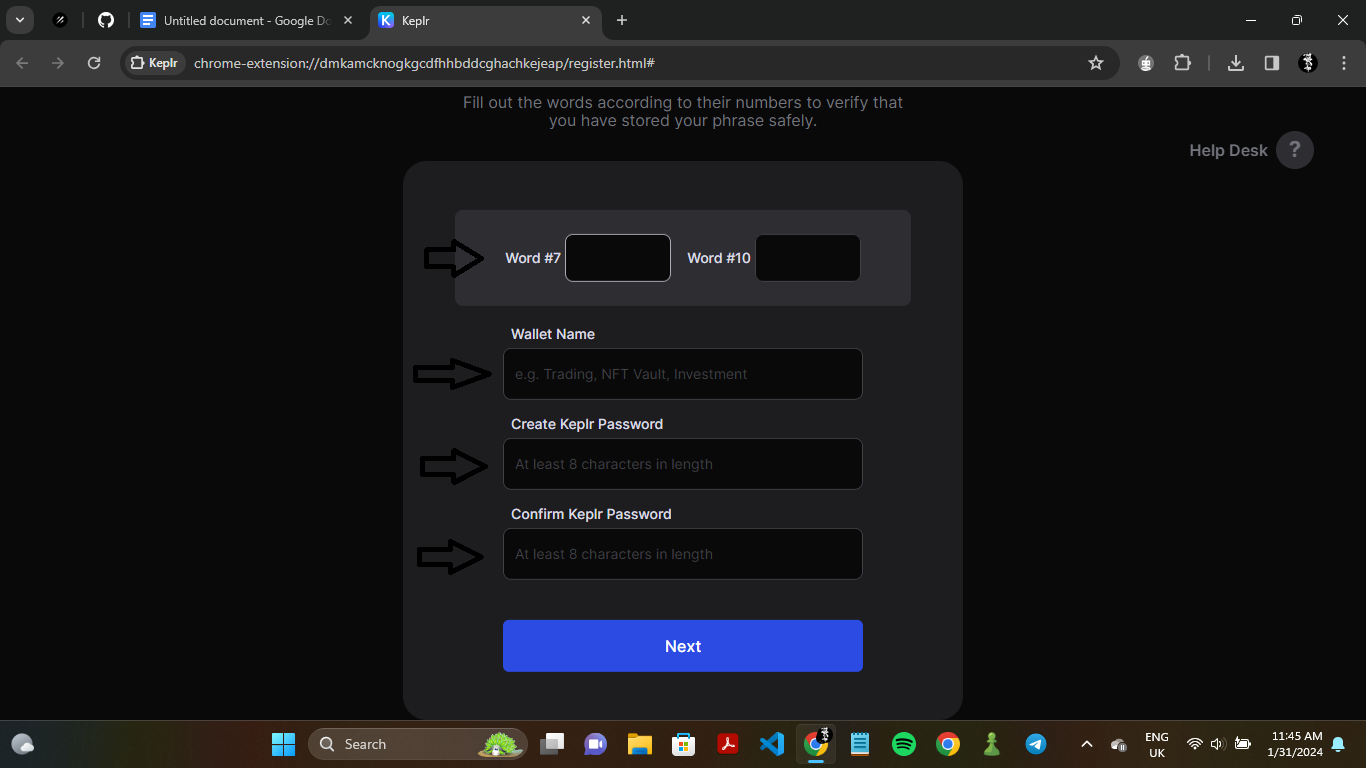Open the second Chrome taskbar icon
Viewport: 1366px width, 768px height.
click(948, 744)
